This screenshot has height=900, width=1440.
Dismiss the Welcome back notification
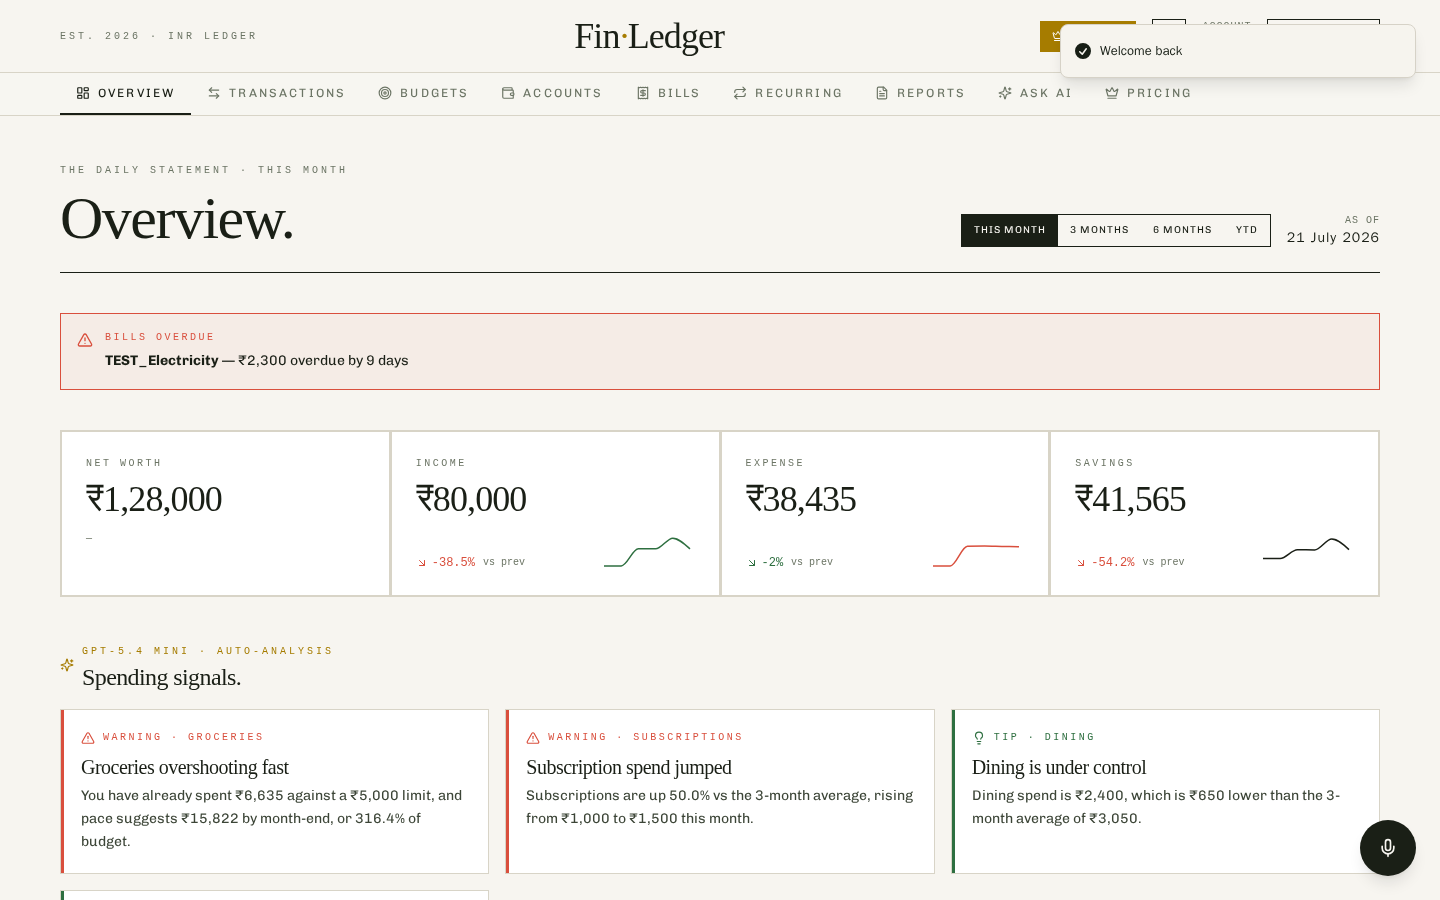point(1238,51)
